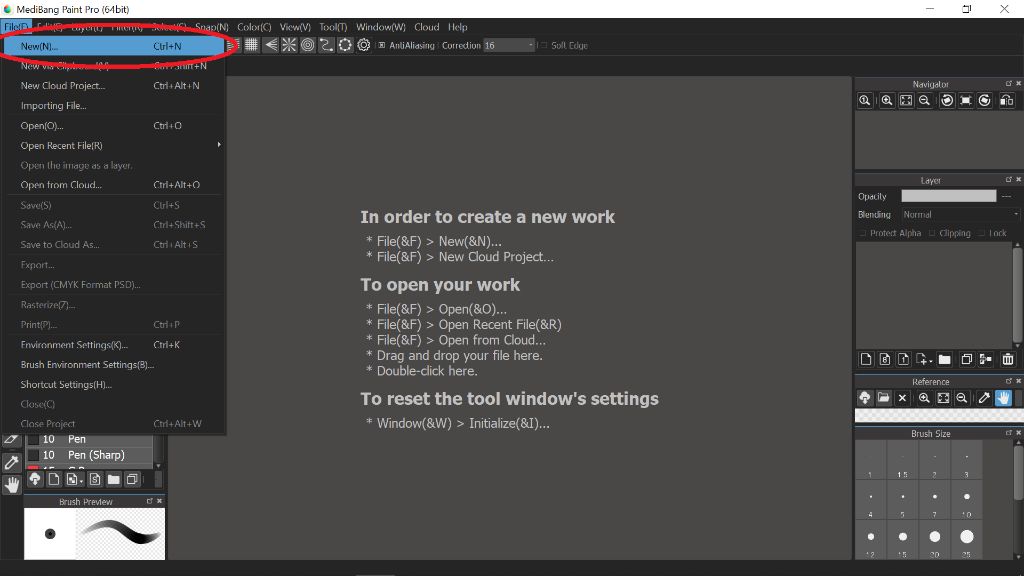This screenshot has height=576, width=1024.
Task: Click Navigator fit to screen icon
Action: point(906,101)
